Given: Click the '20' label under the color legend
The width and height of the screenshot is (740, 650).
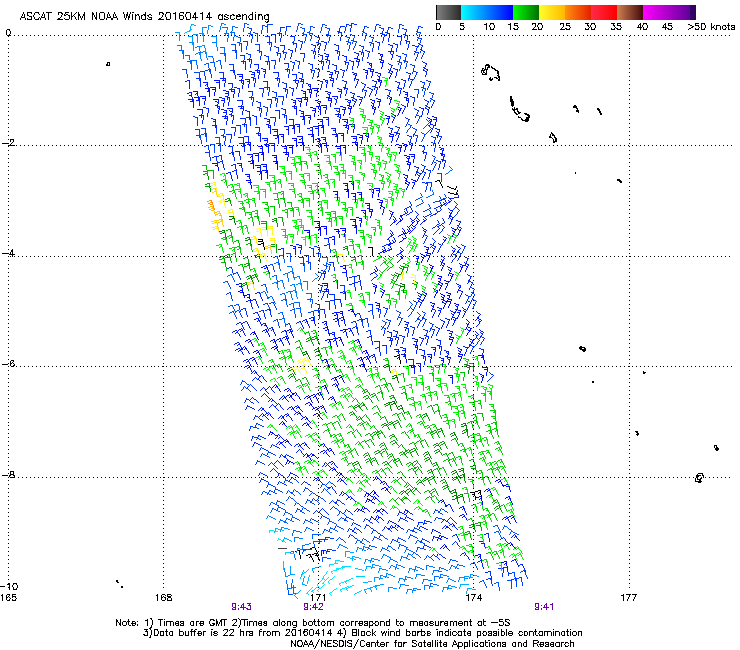Looking at the screenshot, I should 537,27.
